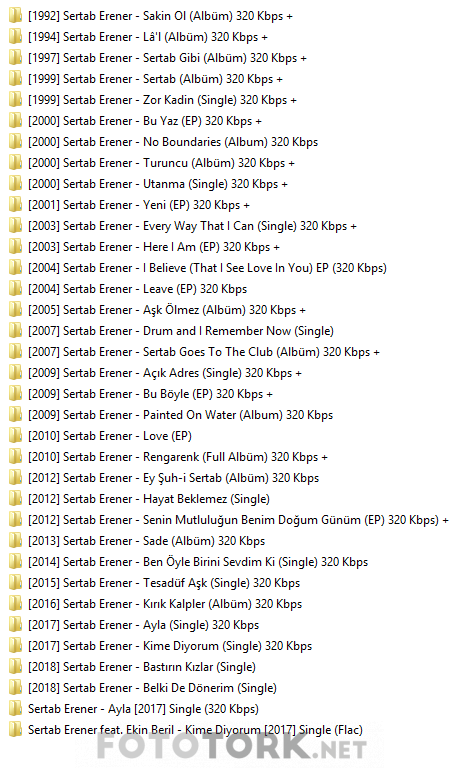The height and width of the screenshot is (778, 459).
Task: Select '[2010] Sertab Erener - Love (EP)' folder name
Action: 110,436
